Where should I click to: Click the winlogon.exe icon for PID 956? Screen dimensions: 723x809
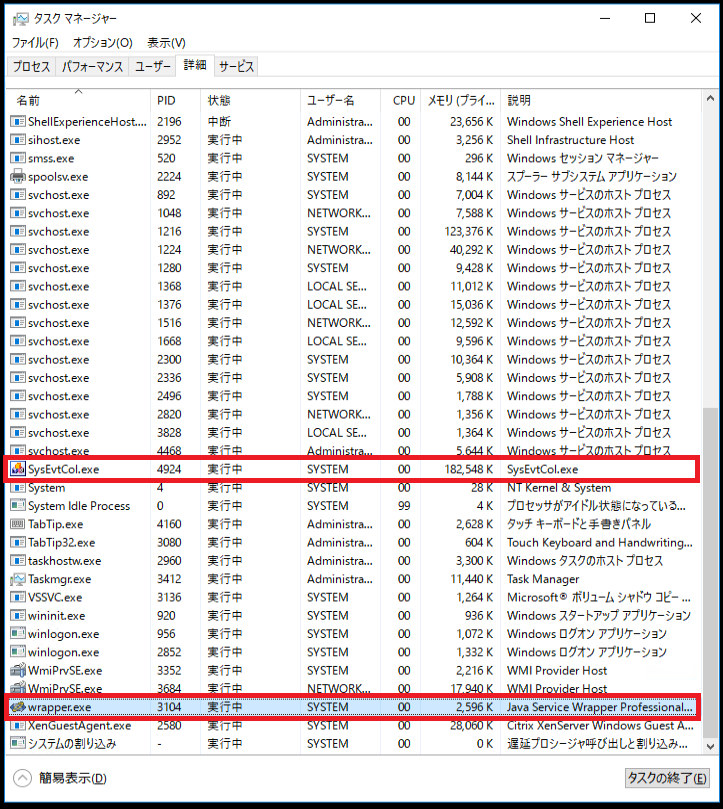(18, 634)
